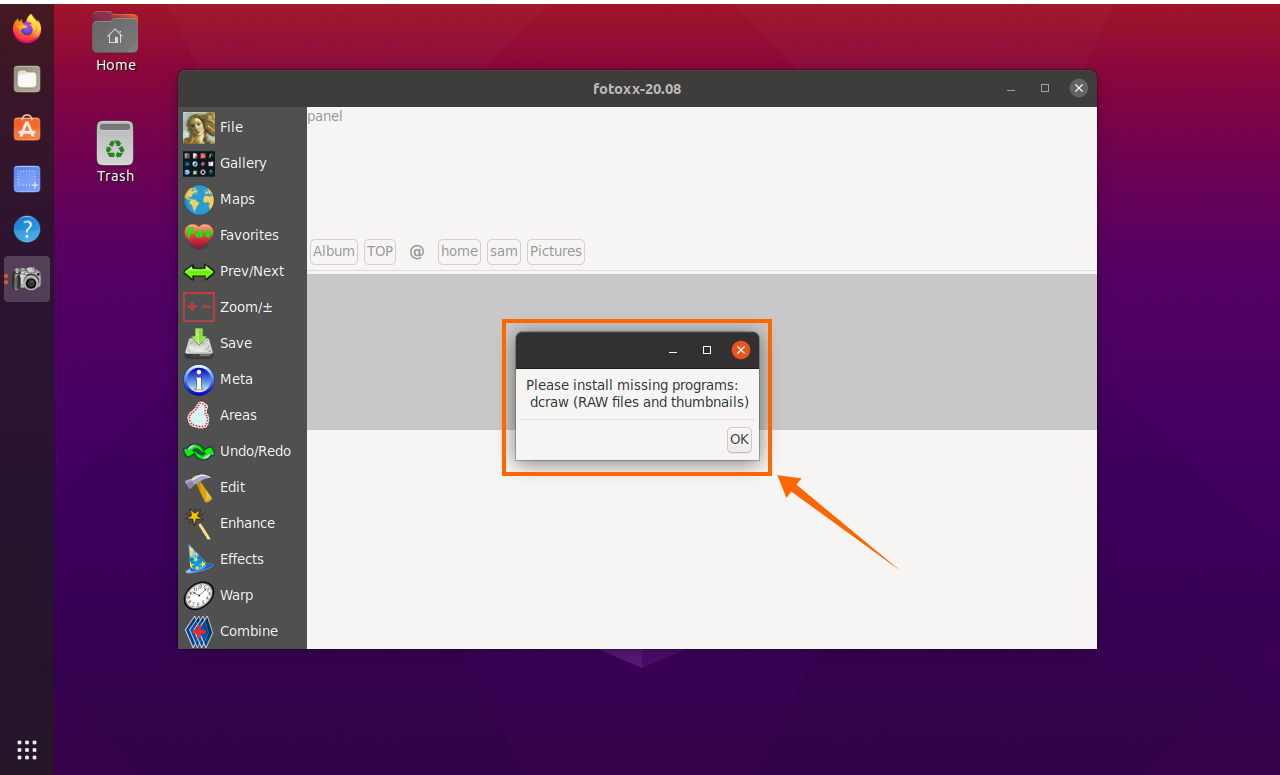The height and width of the screenshot is (775, 1280).
Task: Click the Save icon in sidebar
Action: click(x=199, y=343)
